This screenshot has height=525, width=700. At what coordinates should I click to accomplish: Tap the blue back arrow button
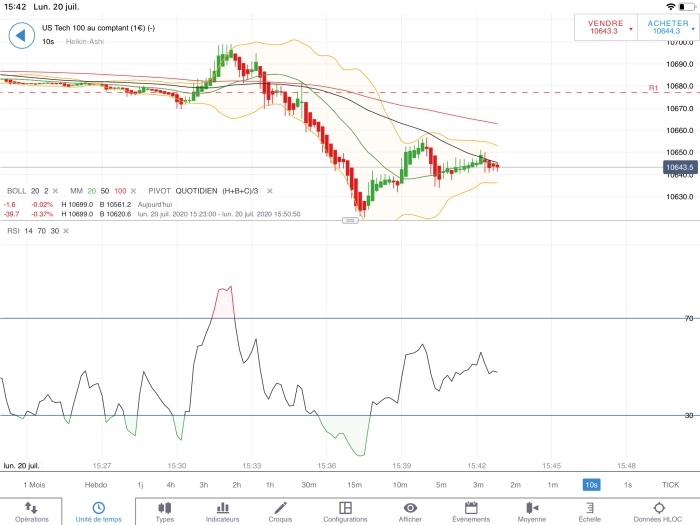coord(21,35)
